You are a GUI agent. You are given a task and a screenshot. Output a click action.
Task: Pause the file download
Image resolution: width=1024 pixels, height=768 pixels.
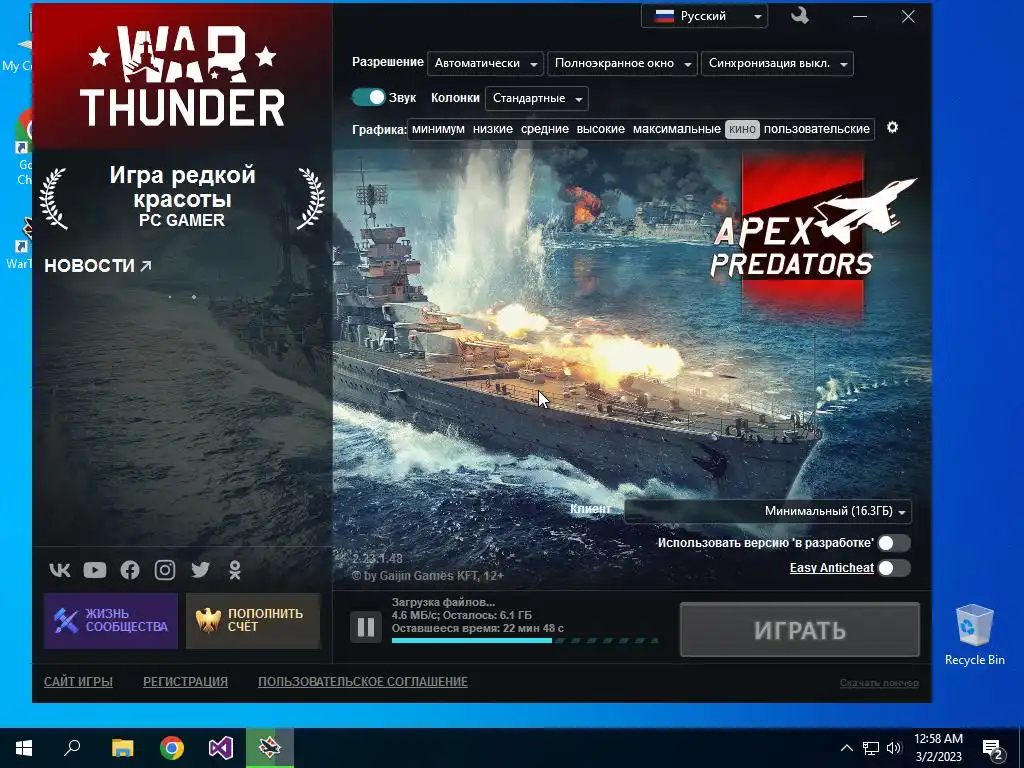pyautogui.click(x=366, y=628)
